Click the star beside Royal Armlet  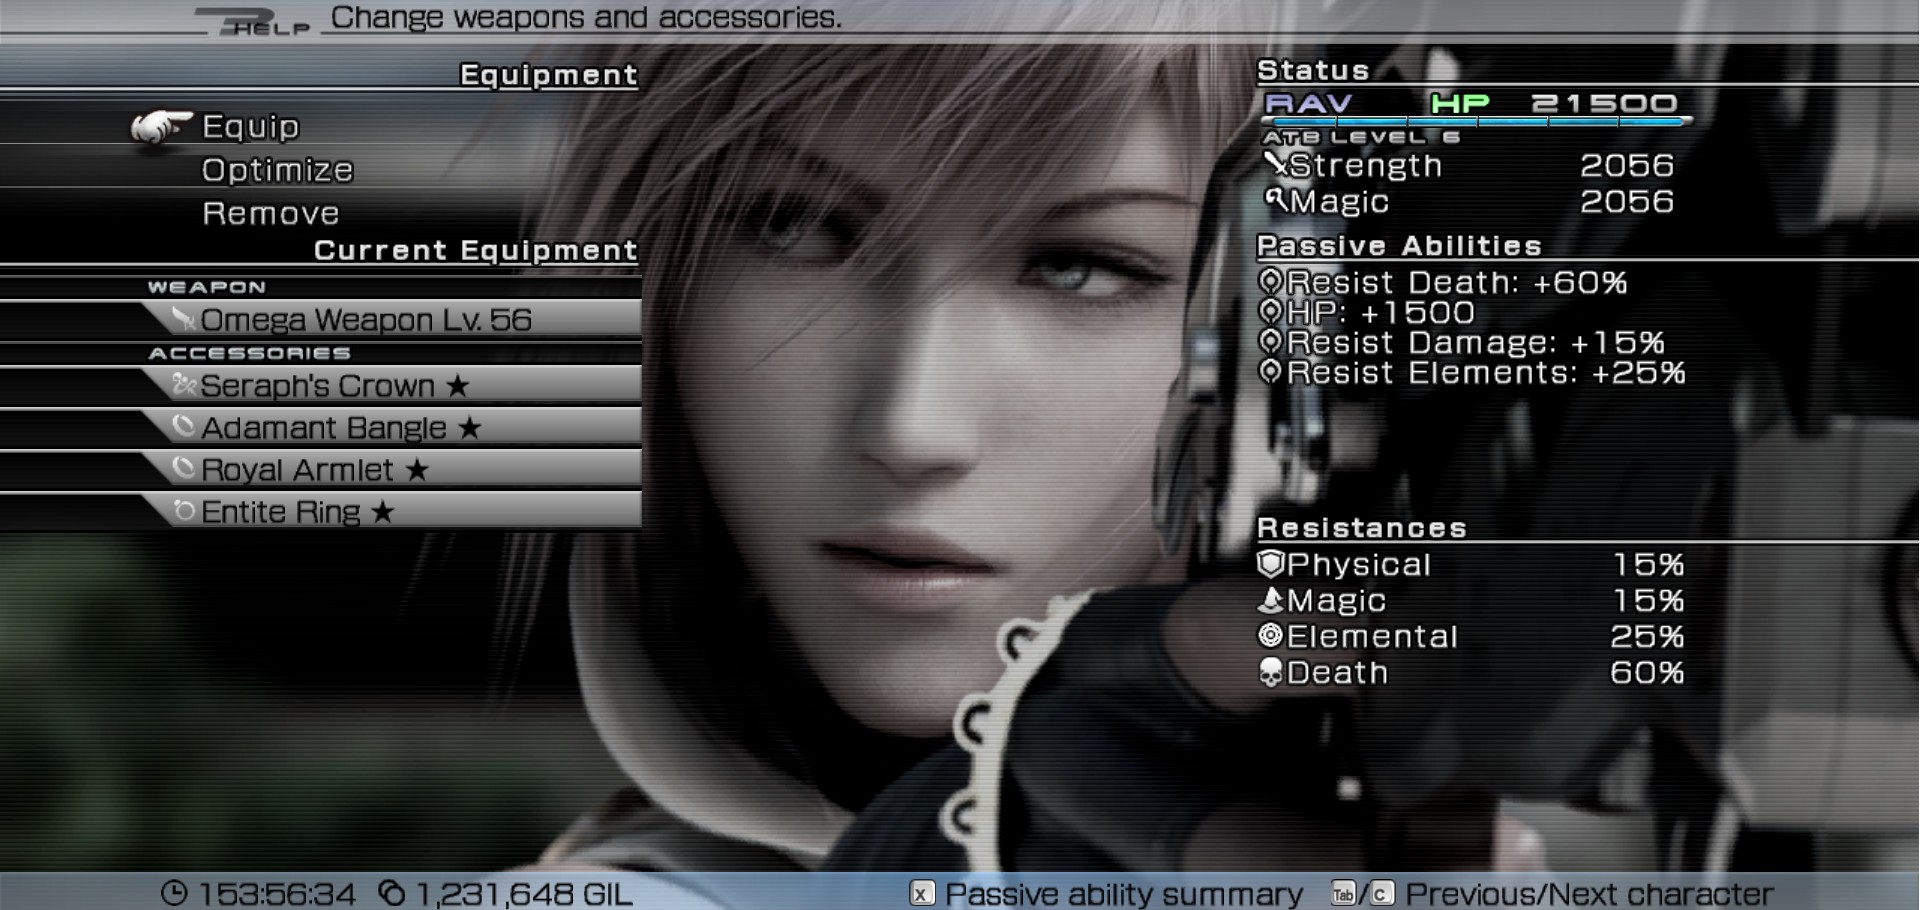pyautogui.click(x=417, y=470)
